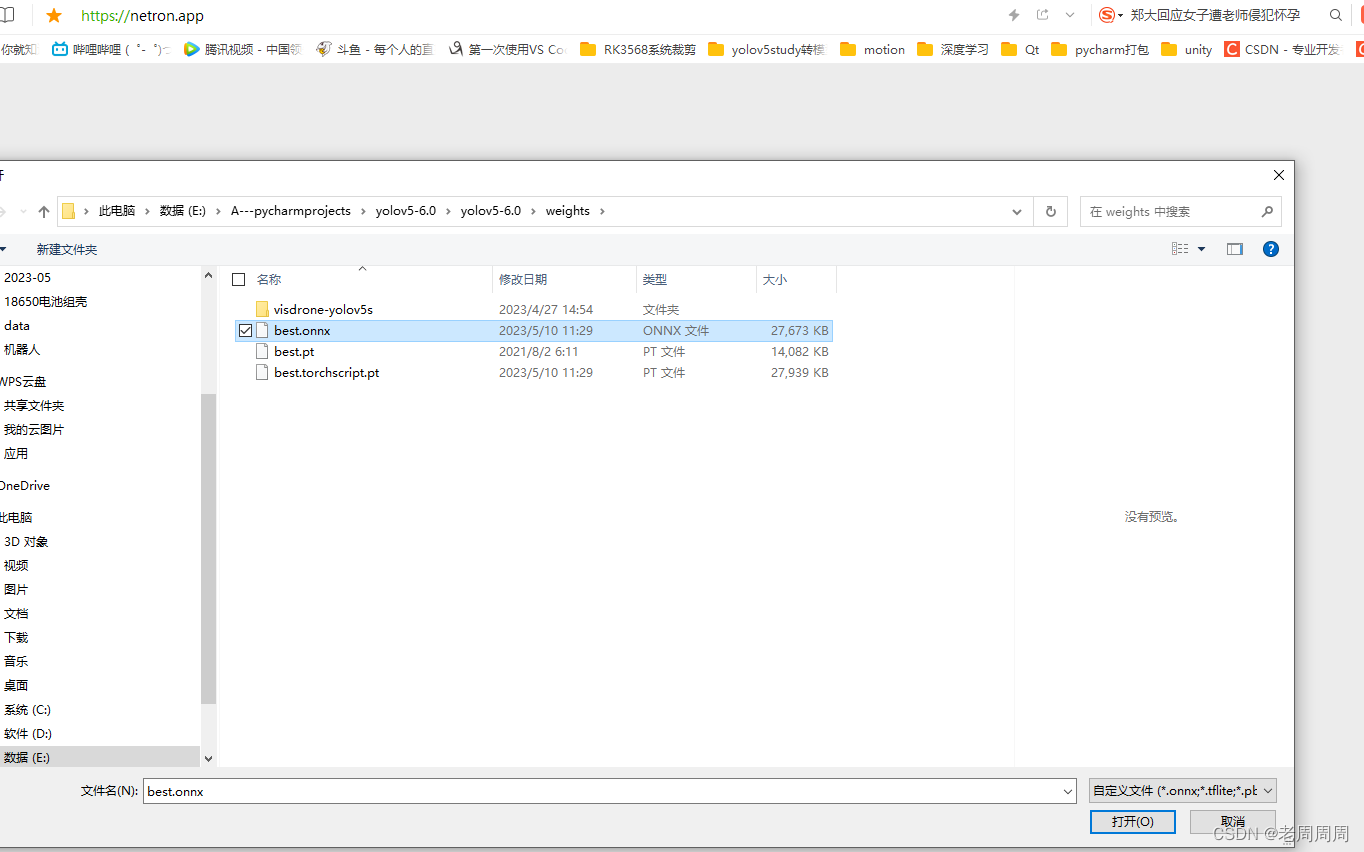Screen dimensions: 1364x852
Task: Click the bookmark star icon
Action: pos(54,15)
